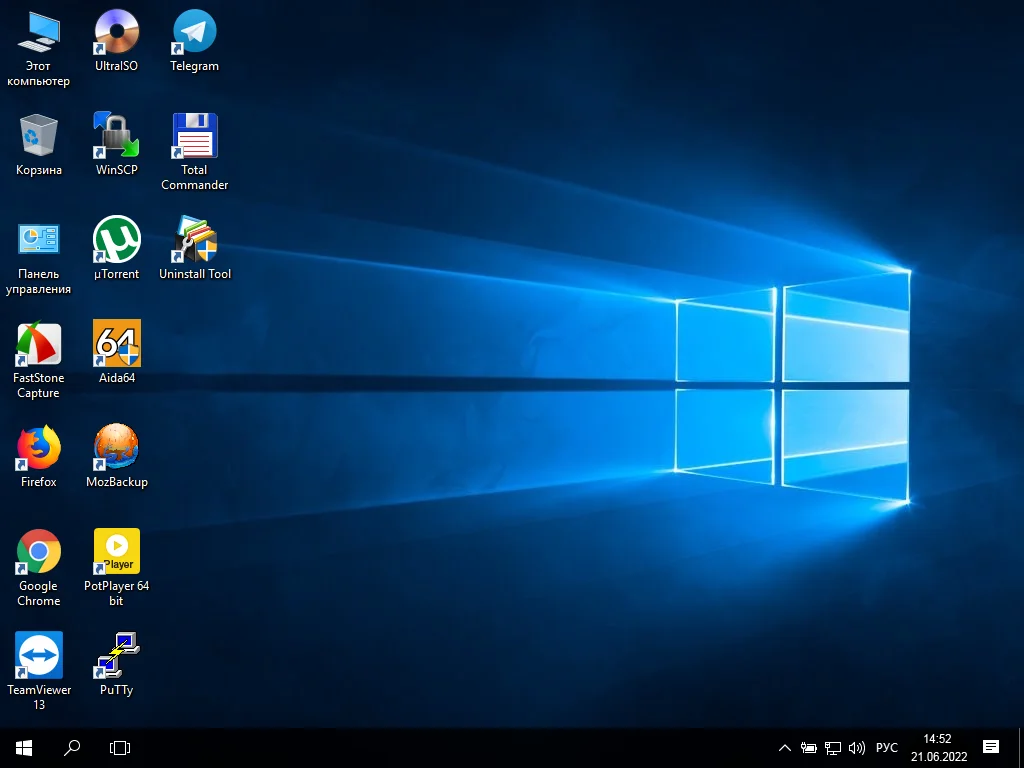Select the Aida64 desktop icon
Image resolution: width=1024 pixels, height=768 pixels.
point(116,344)
